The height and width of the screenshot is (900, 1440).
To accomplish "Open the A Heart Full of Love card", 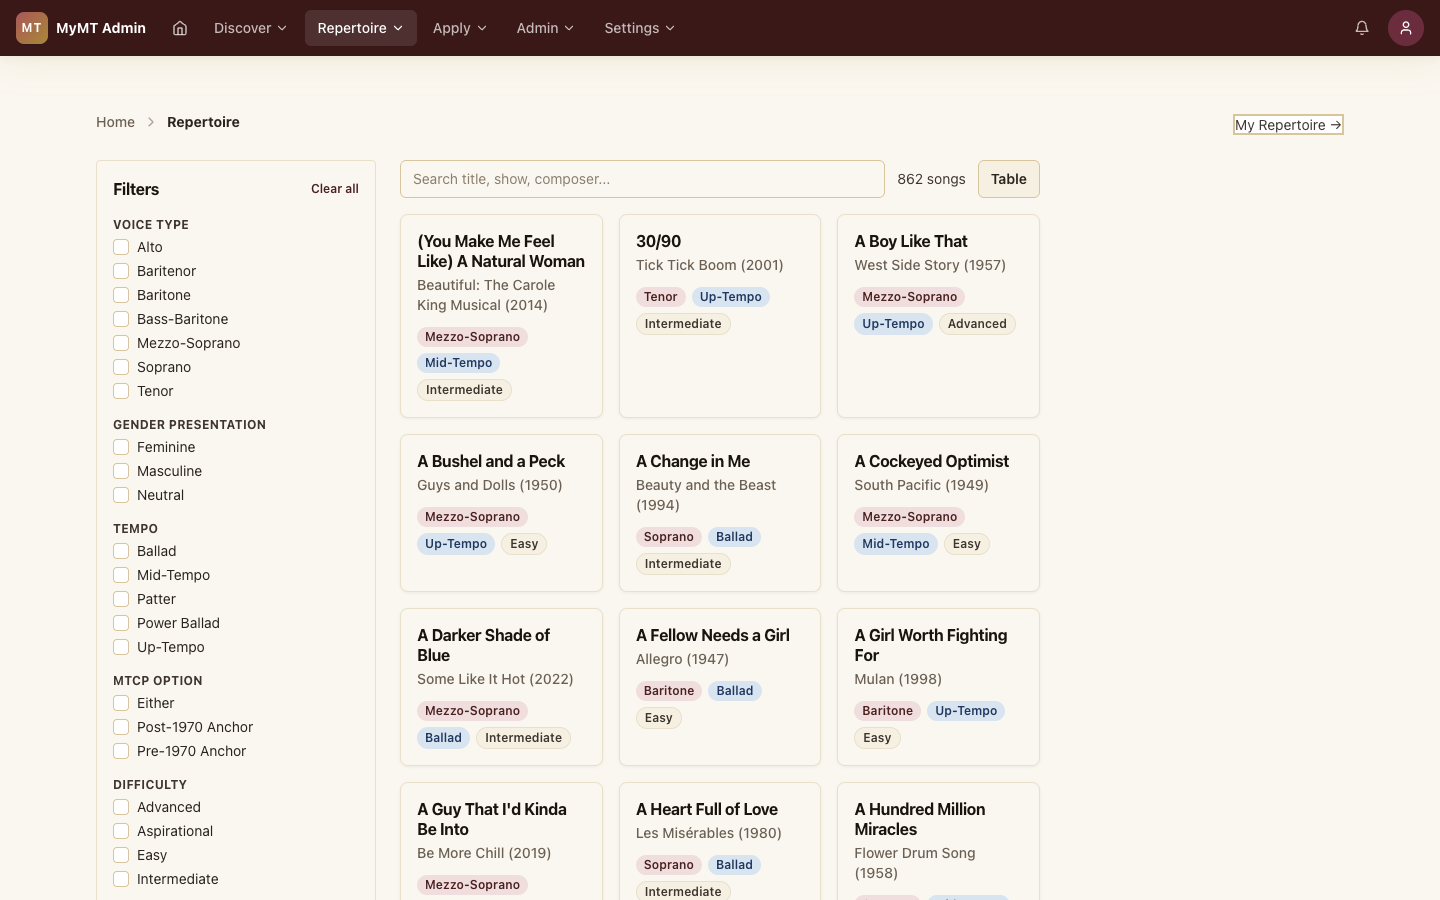I will coord(720,841).
